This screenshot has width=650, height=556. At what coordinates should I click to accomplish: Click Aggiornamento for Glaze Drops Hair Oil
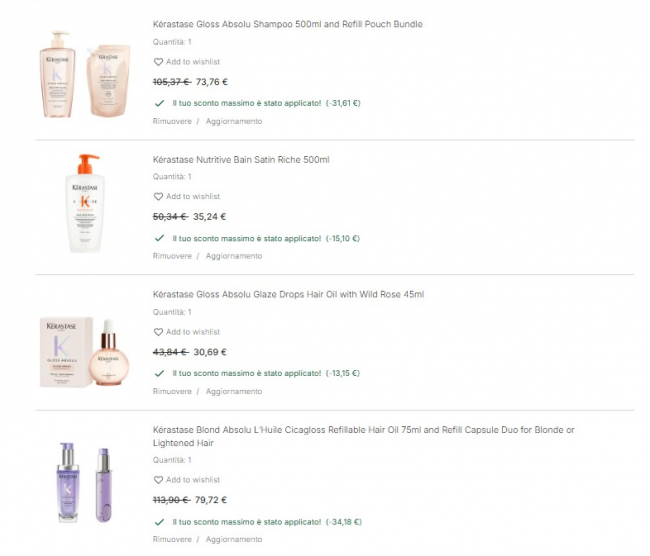234,391
